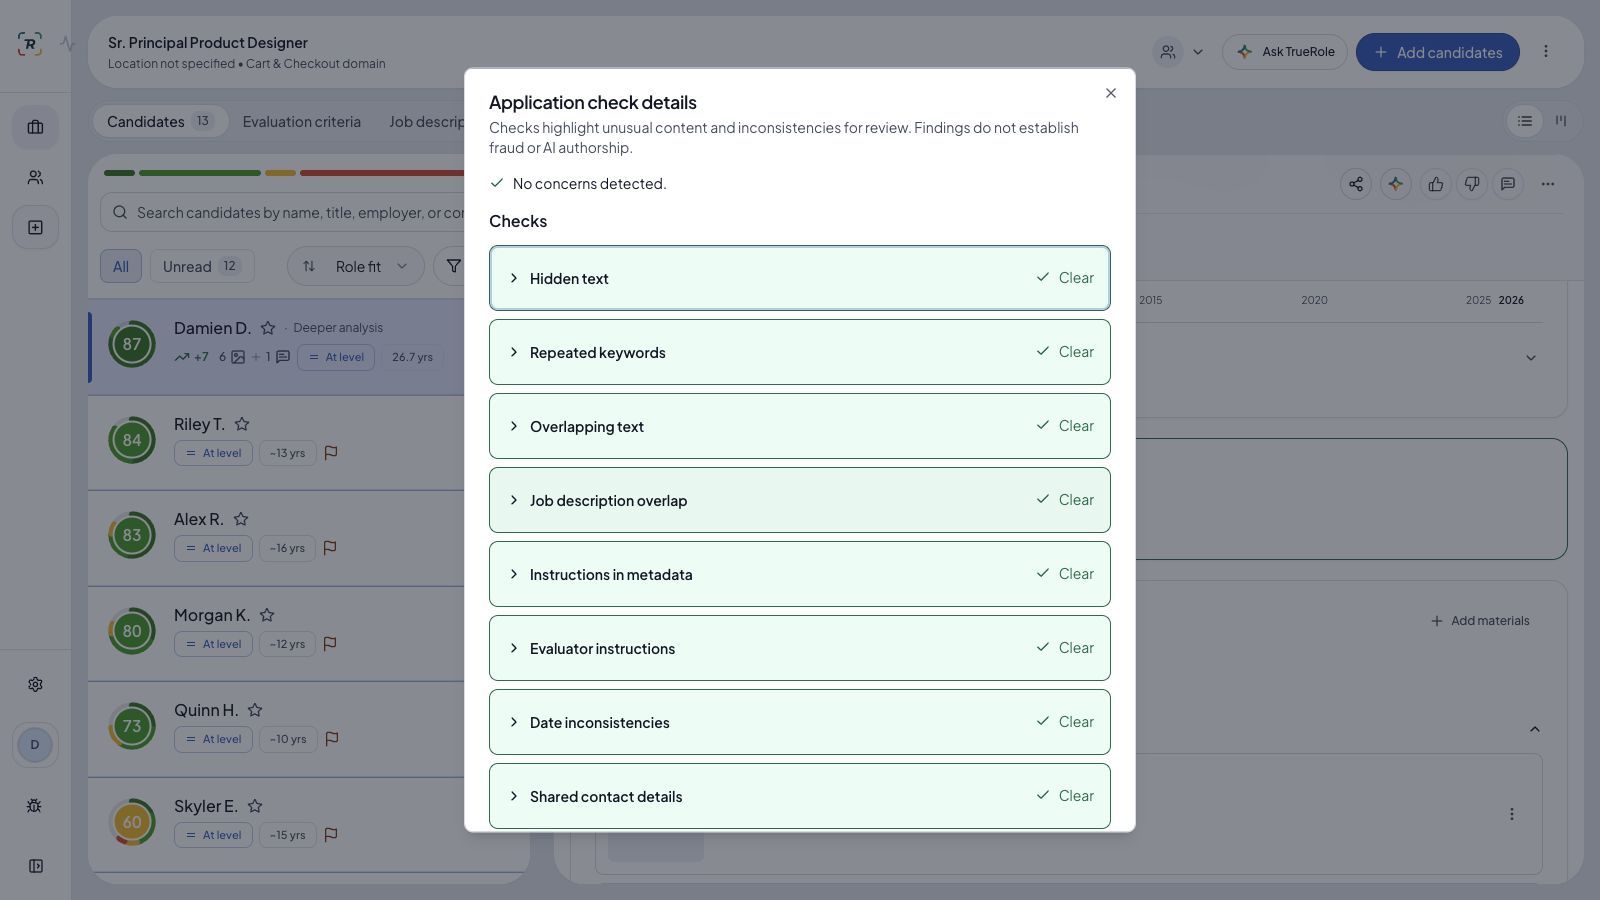Click Ask TrueRole button
The height and width of the screenshot is (900, 1600).
click(x=1285, y=52)
